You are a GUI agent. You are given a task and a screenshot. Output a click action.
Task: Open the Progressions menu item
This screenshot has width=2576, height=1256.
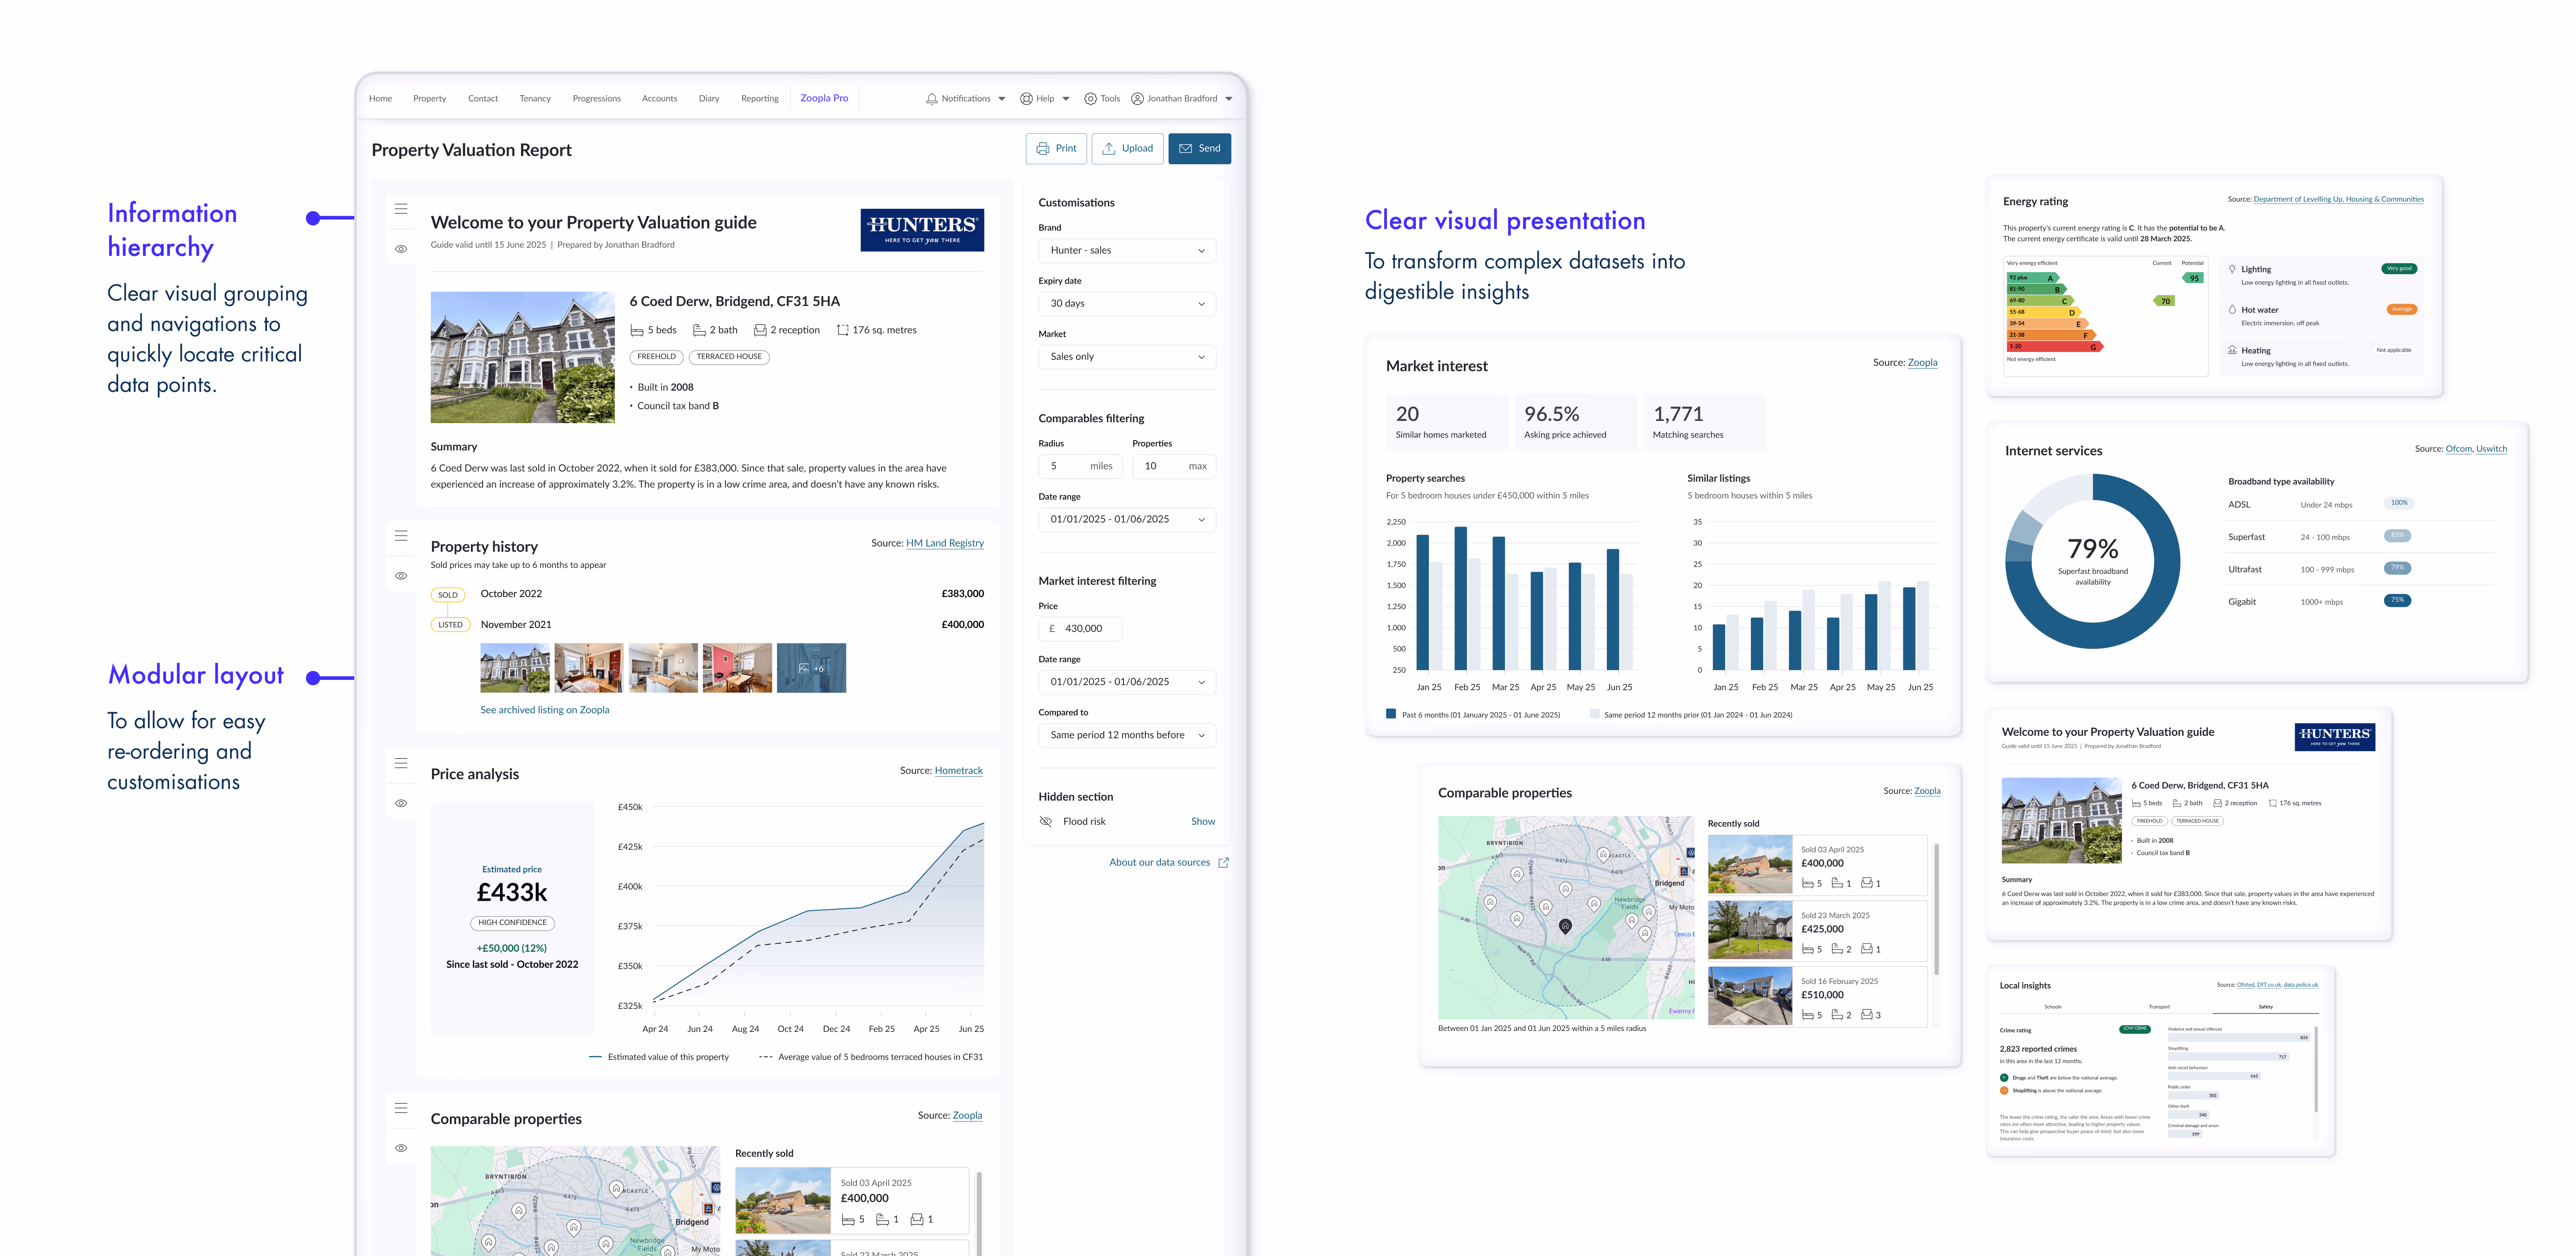point(597,99)
